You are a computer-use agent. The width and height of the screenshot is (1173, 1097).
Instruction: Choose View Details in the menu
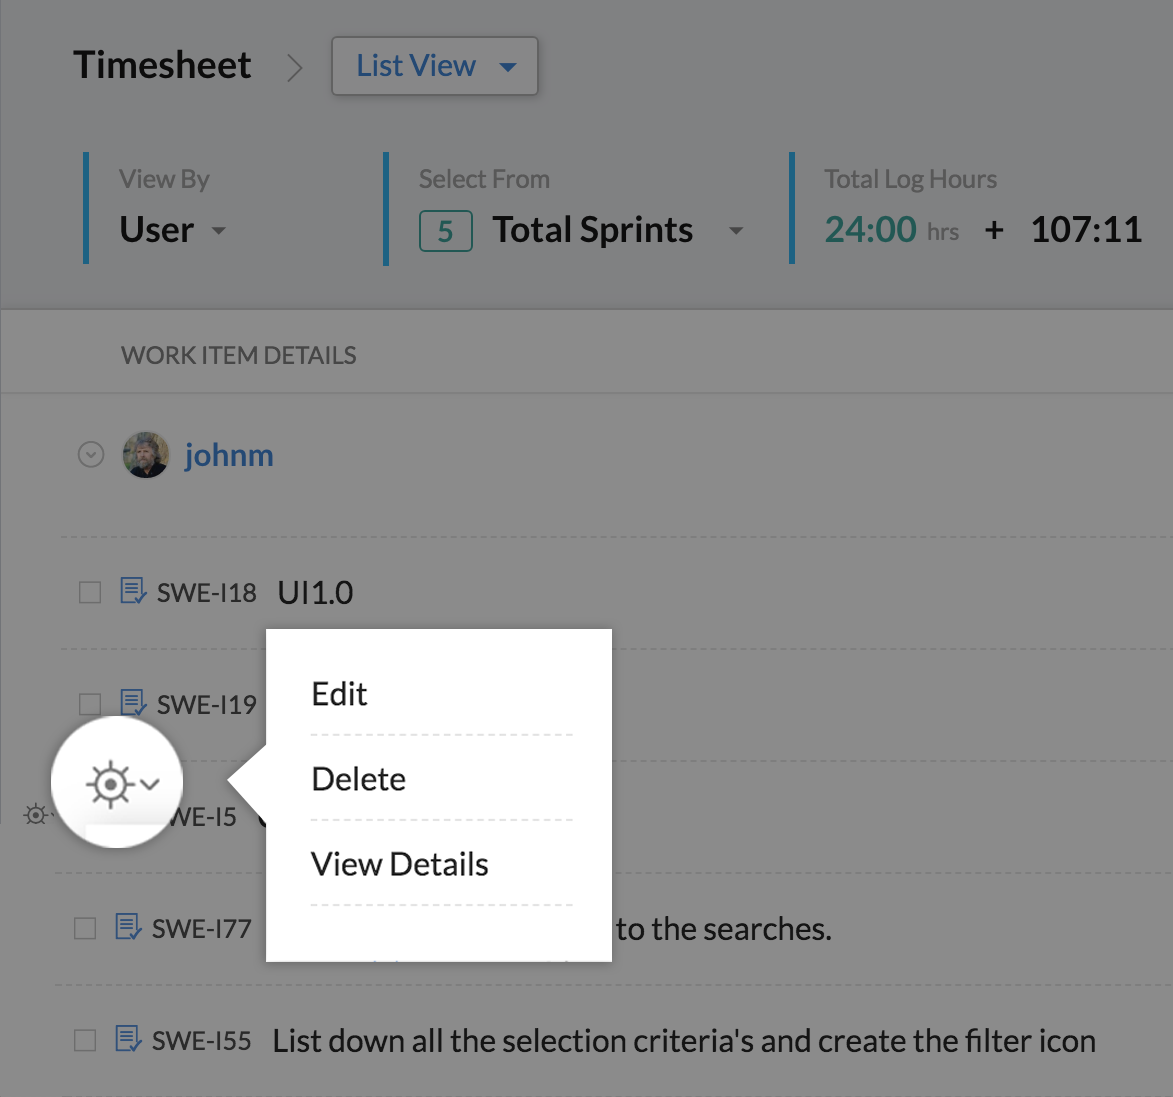pos(400,864)
